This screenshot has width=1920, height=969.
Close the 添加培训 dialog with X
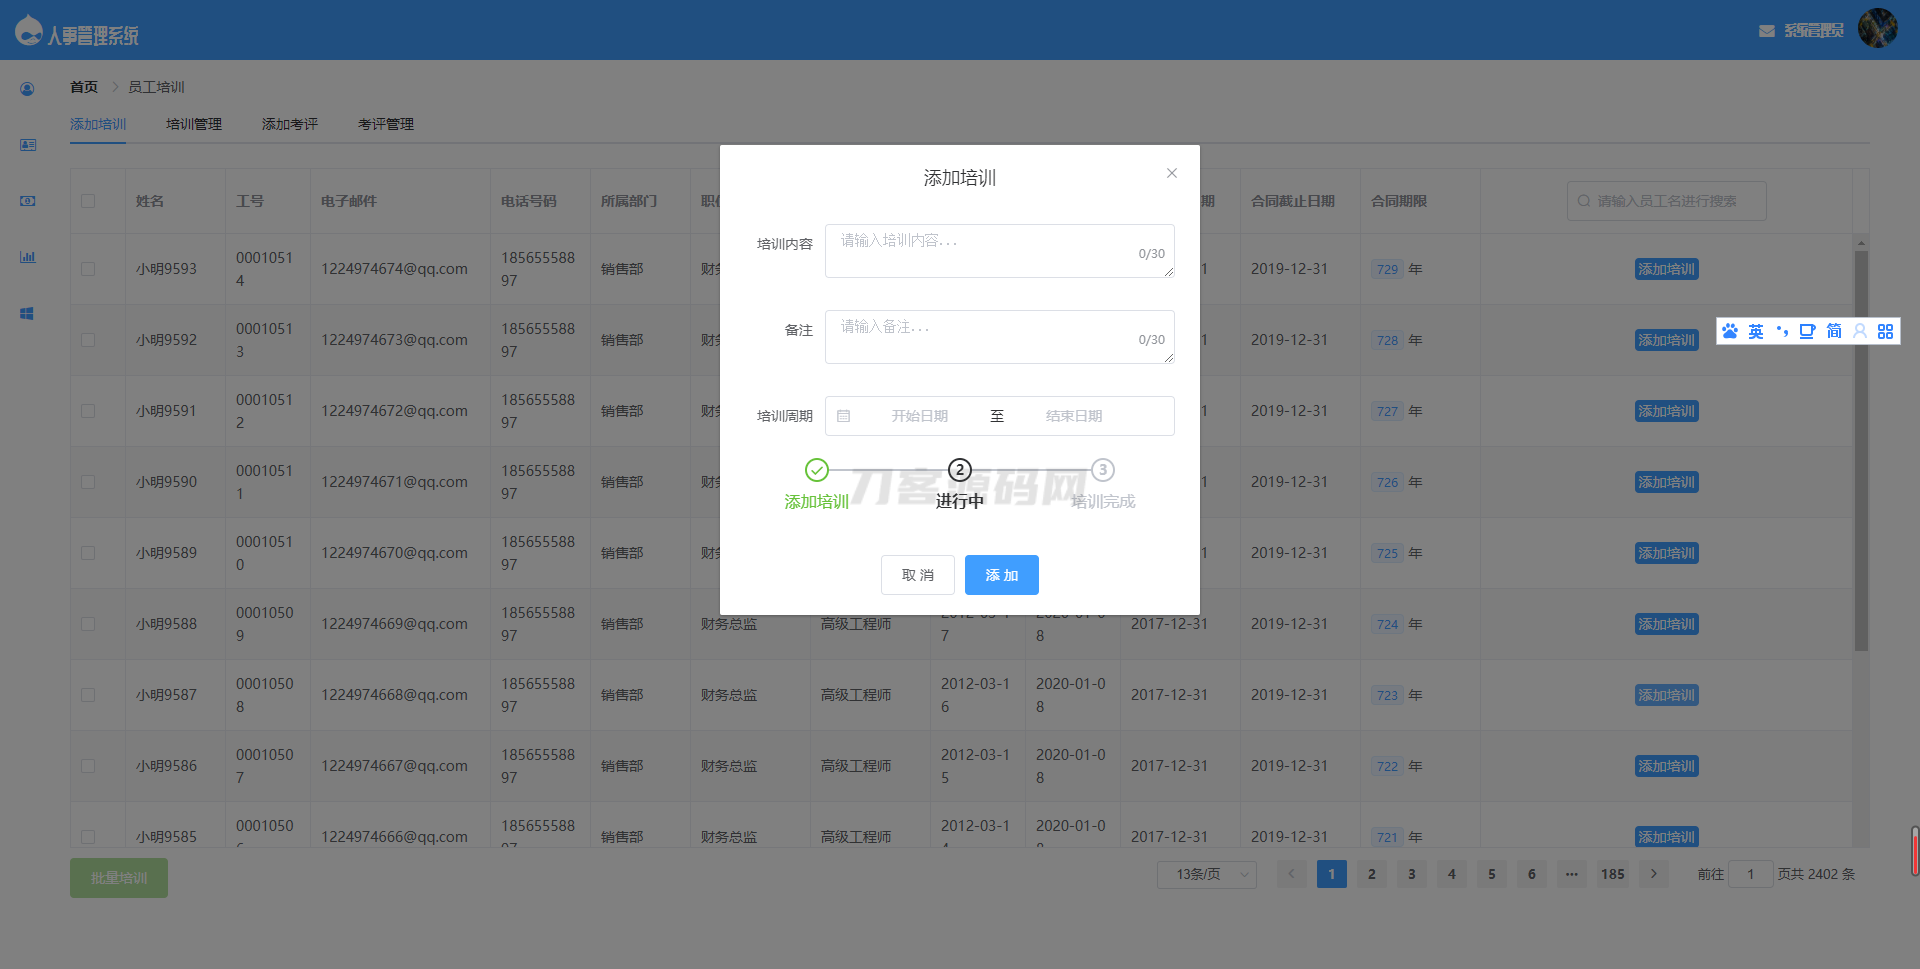click(x=1172, y=173)
